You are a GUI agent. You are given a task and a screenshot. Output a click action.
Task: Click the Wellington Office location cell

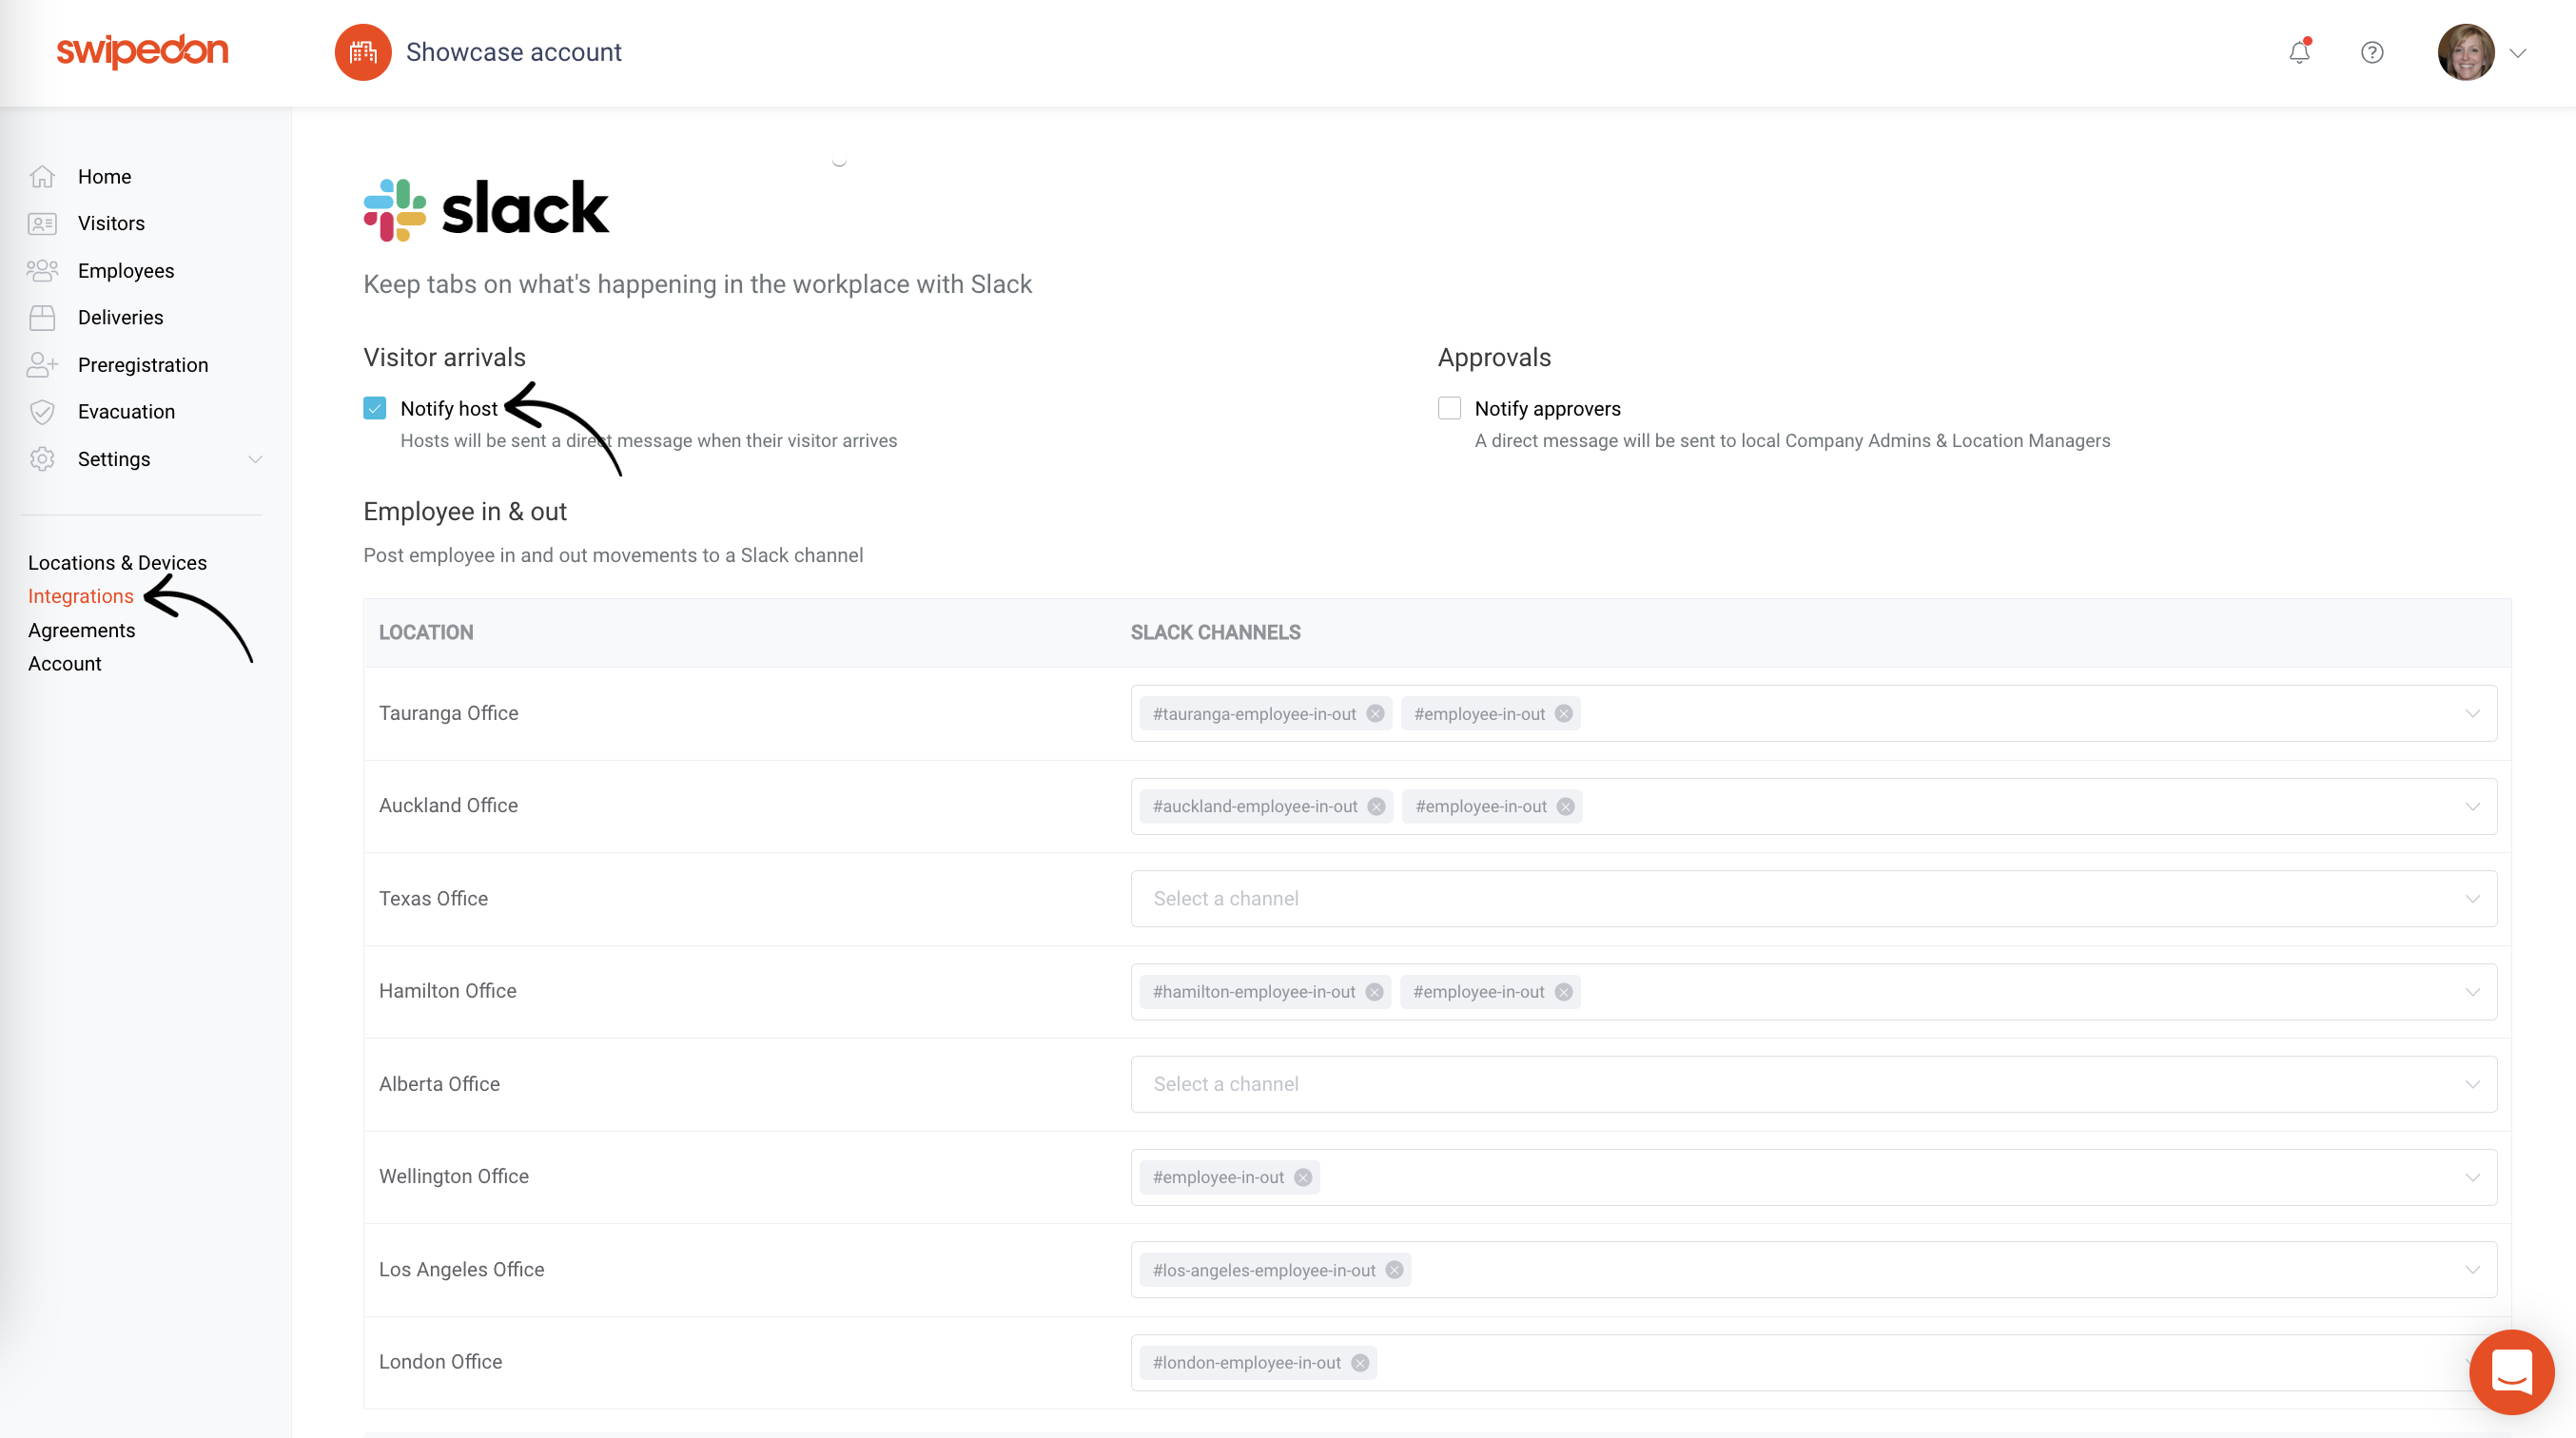coord(453,1176)
